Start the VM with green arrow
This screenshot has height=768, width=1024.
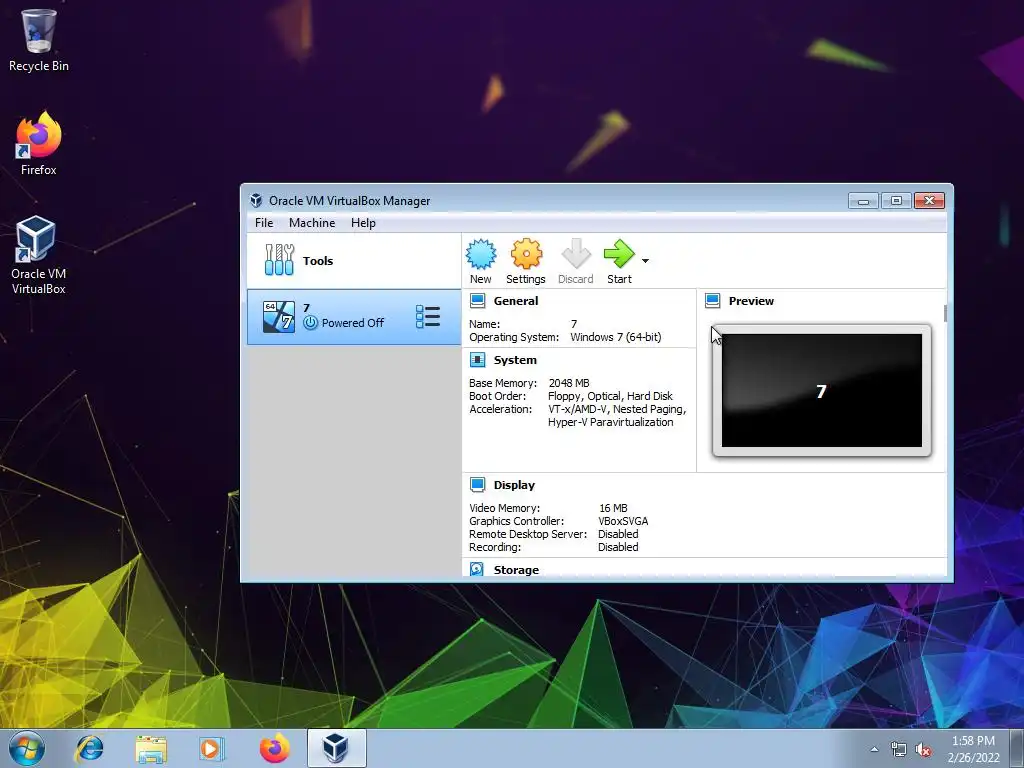click(619, 254)
